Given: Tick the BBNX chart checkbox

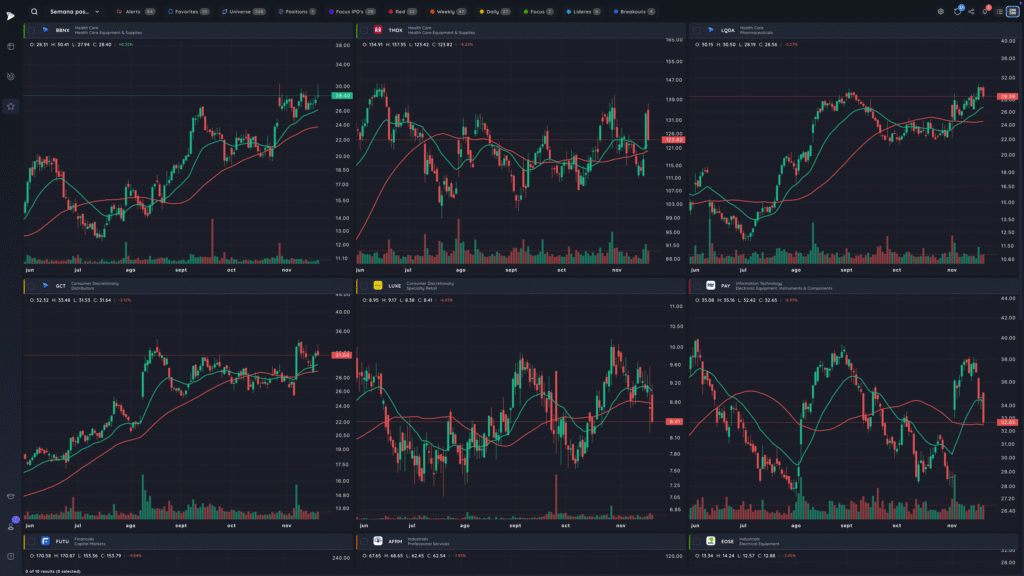Looking at the screenshot, I should click(x=31, y=30).
